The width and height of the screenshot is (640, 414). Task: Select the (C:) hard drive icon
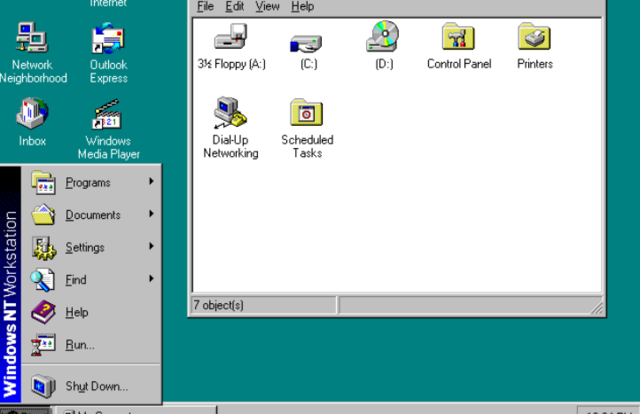[x=306, y=43]
